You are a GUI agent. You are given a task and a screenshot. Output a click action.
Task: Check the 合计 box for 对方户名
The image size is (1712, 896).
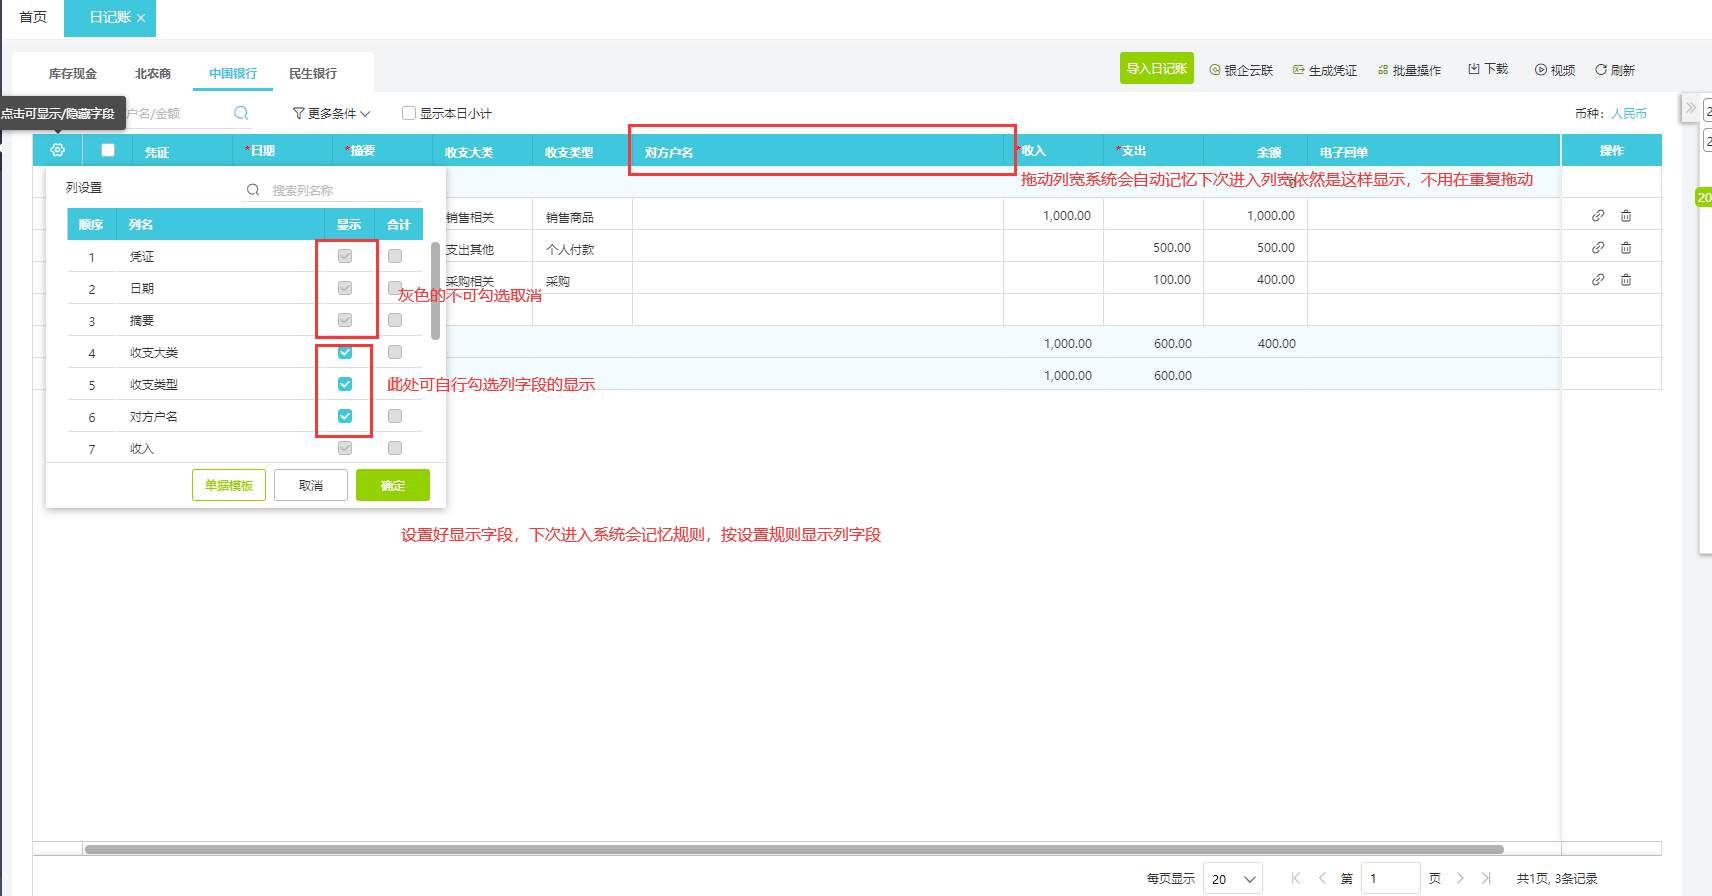(395, 416)
